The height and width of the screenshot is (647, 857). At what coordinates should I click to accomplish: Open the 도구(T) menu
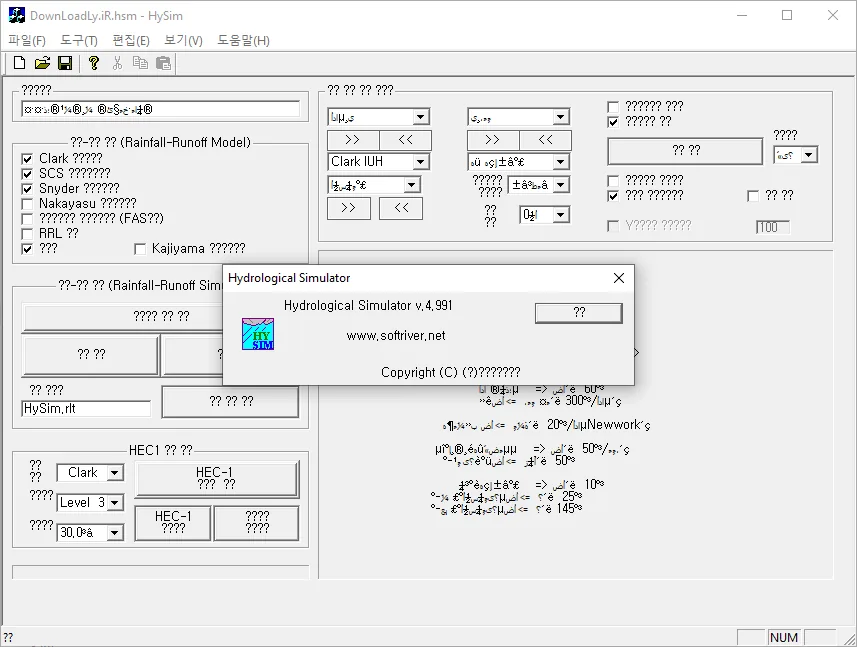pos(79,40)
